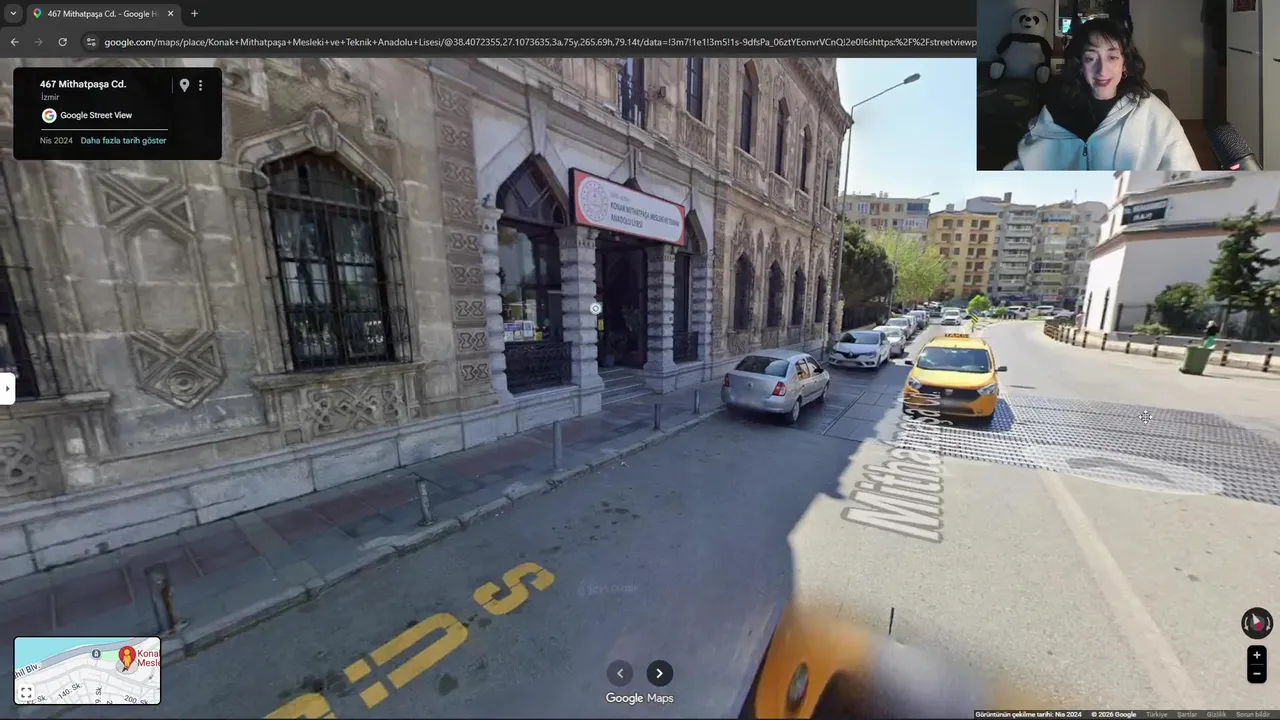The width and height of the screenshot is (1280, 720).
Task: Expand the collapsed side panel arrow
Action: (x=6, y=388)
